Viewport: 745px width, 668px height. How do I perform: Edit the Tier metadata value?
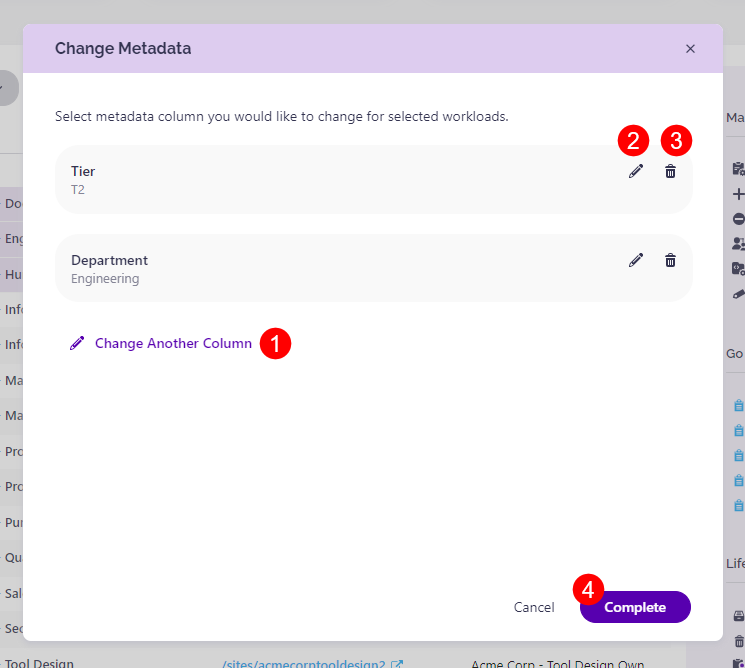pyautogui.click(x=636, y=171)
